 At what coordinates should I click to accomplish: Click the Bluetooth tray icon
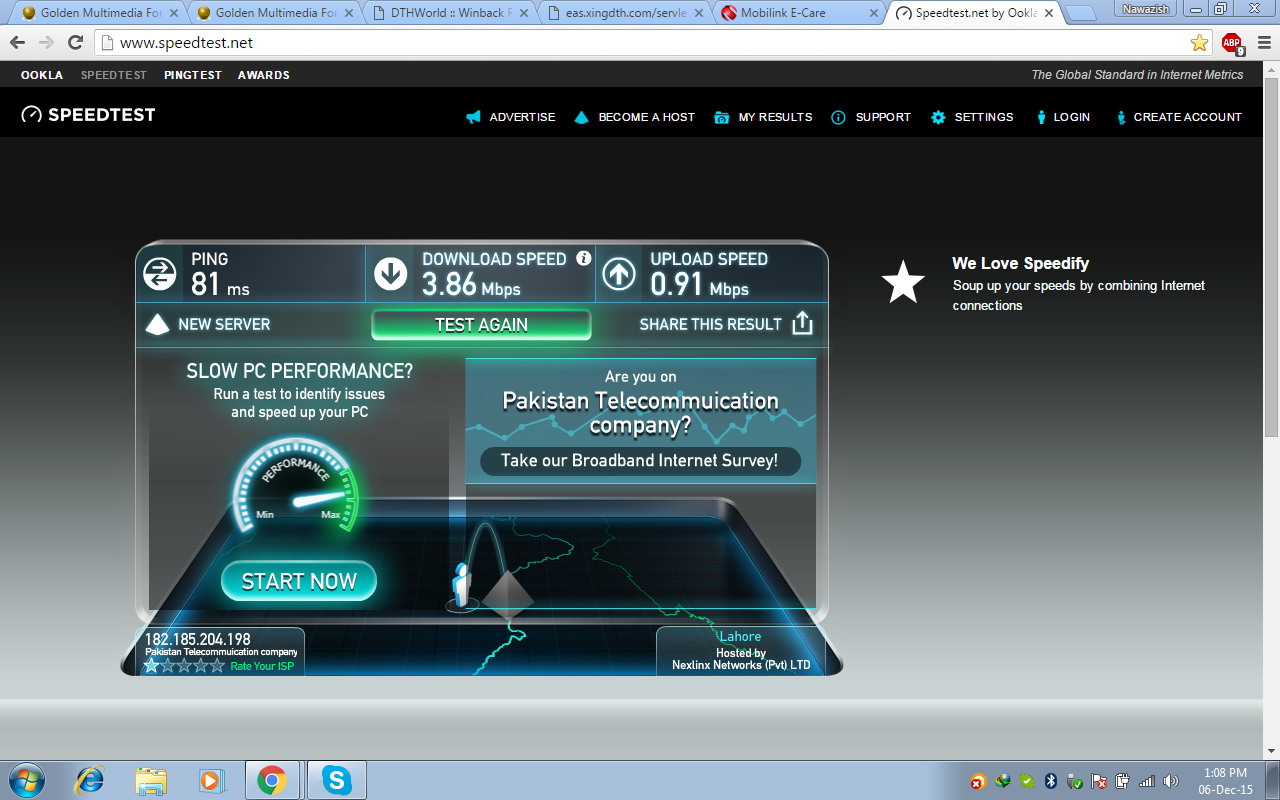tap(1051, 781)
